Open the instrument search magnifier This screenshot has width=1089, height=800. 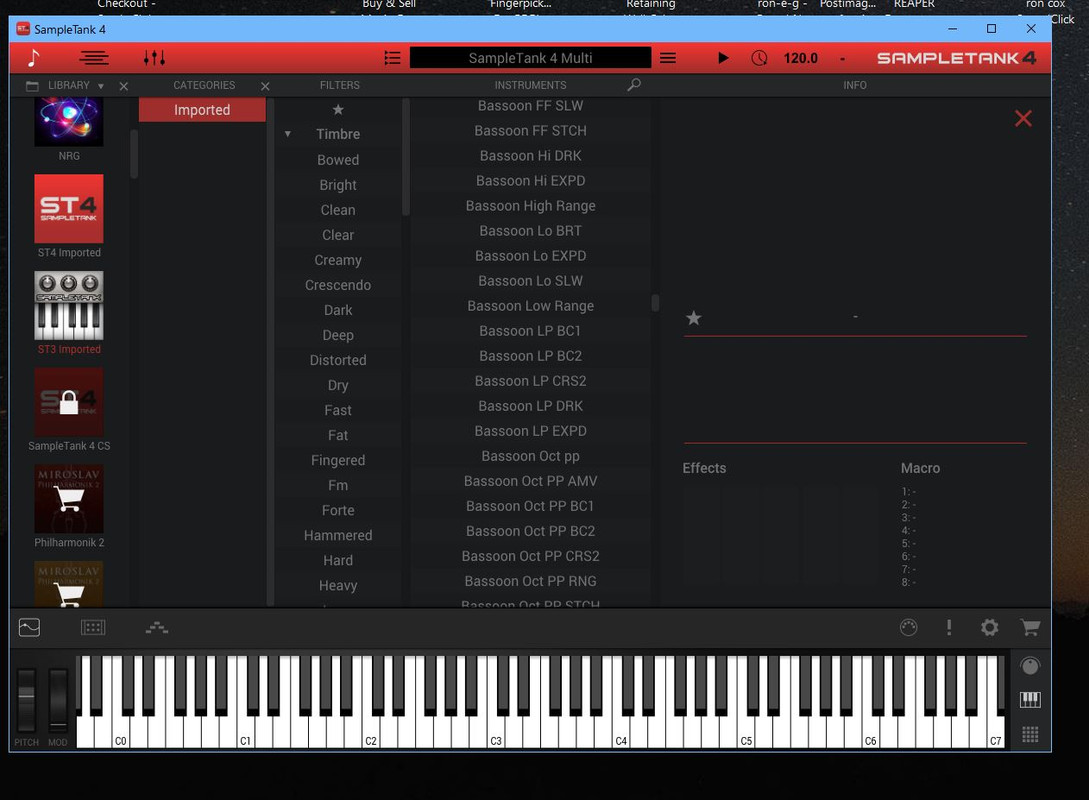(x=633, y=85)
